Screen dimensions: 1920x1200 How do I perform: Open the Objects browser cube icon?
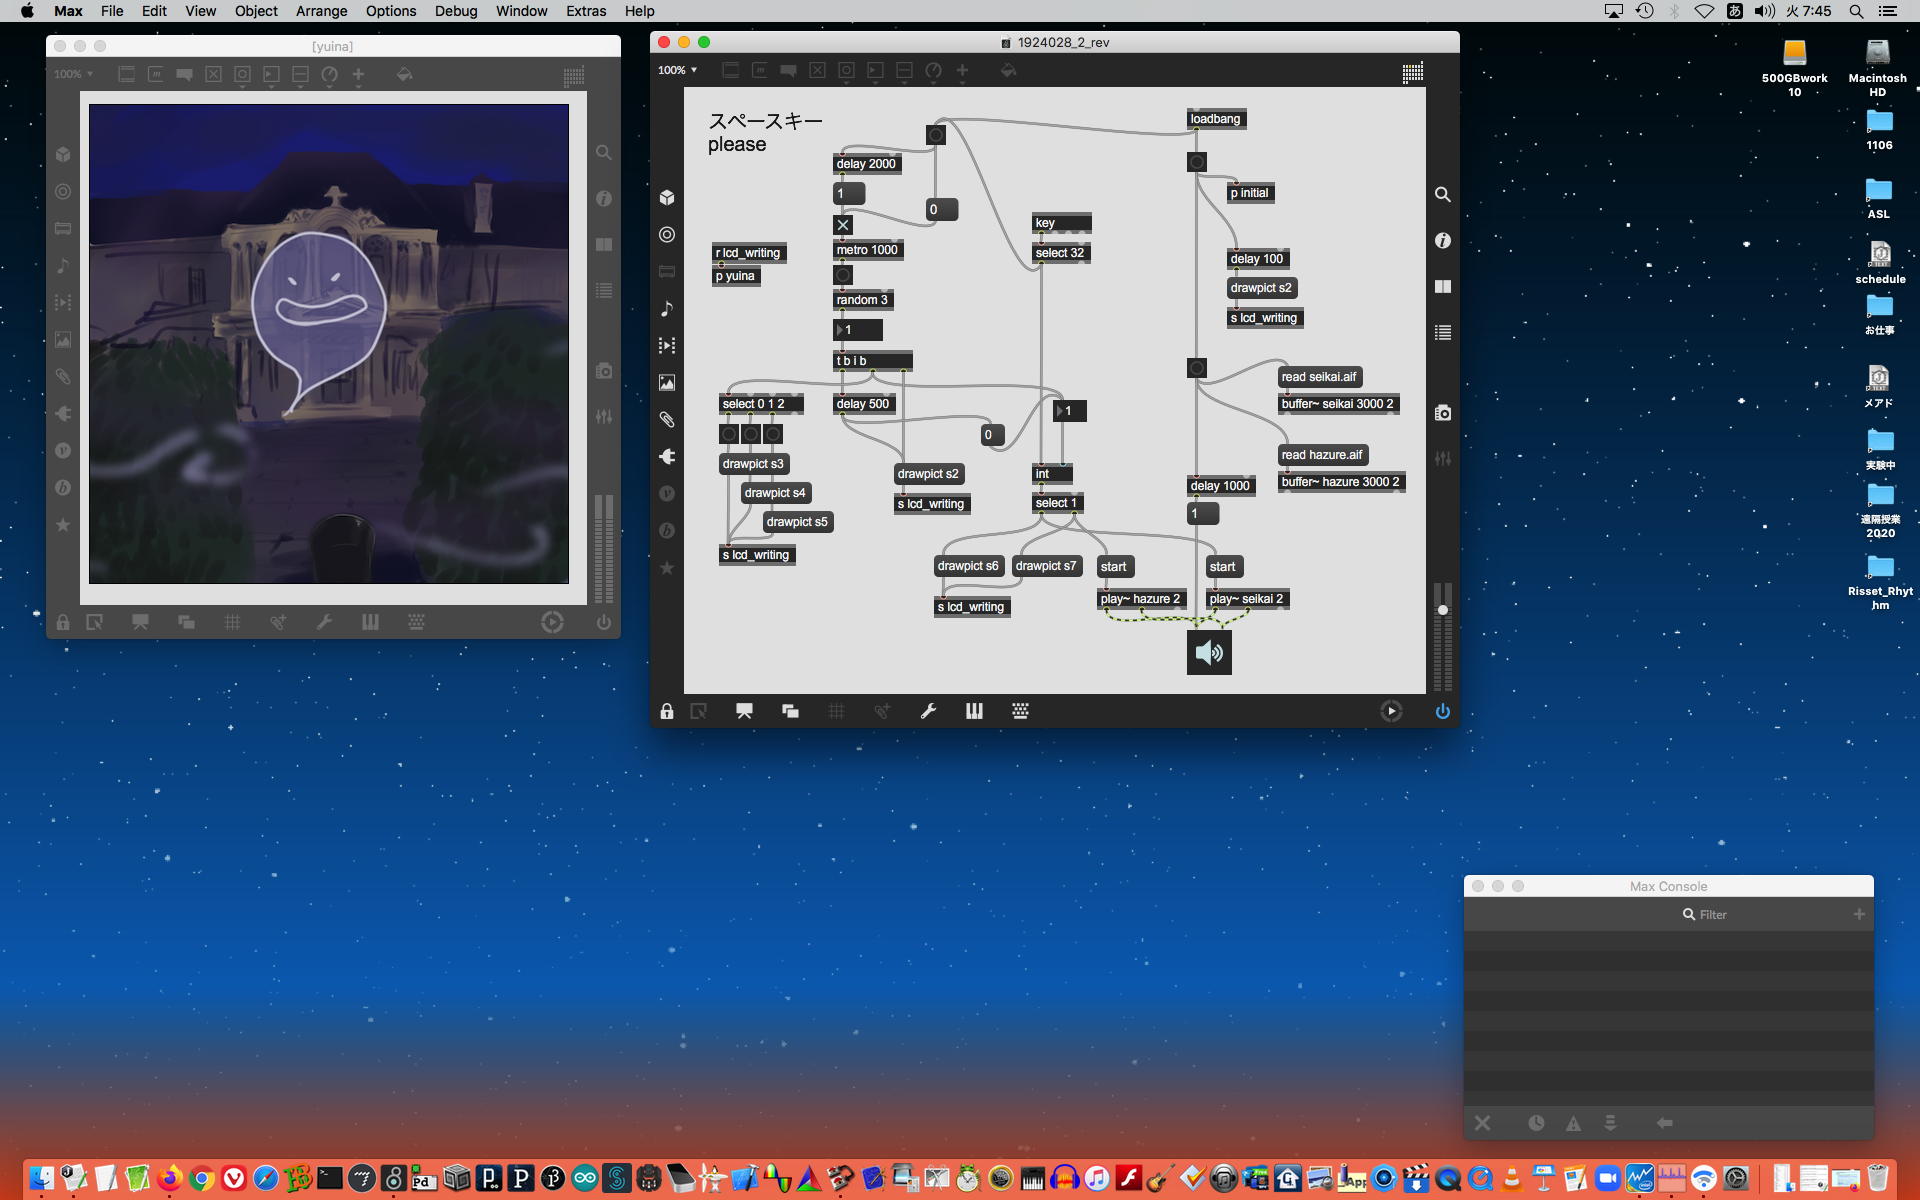[x=667, y=198]
